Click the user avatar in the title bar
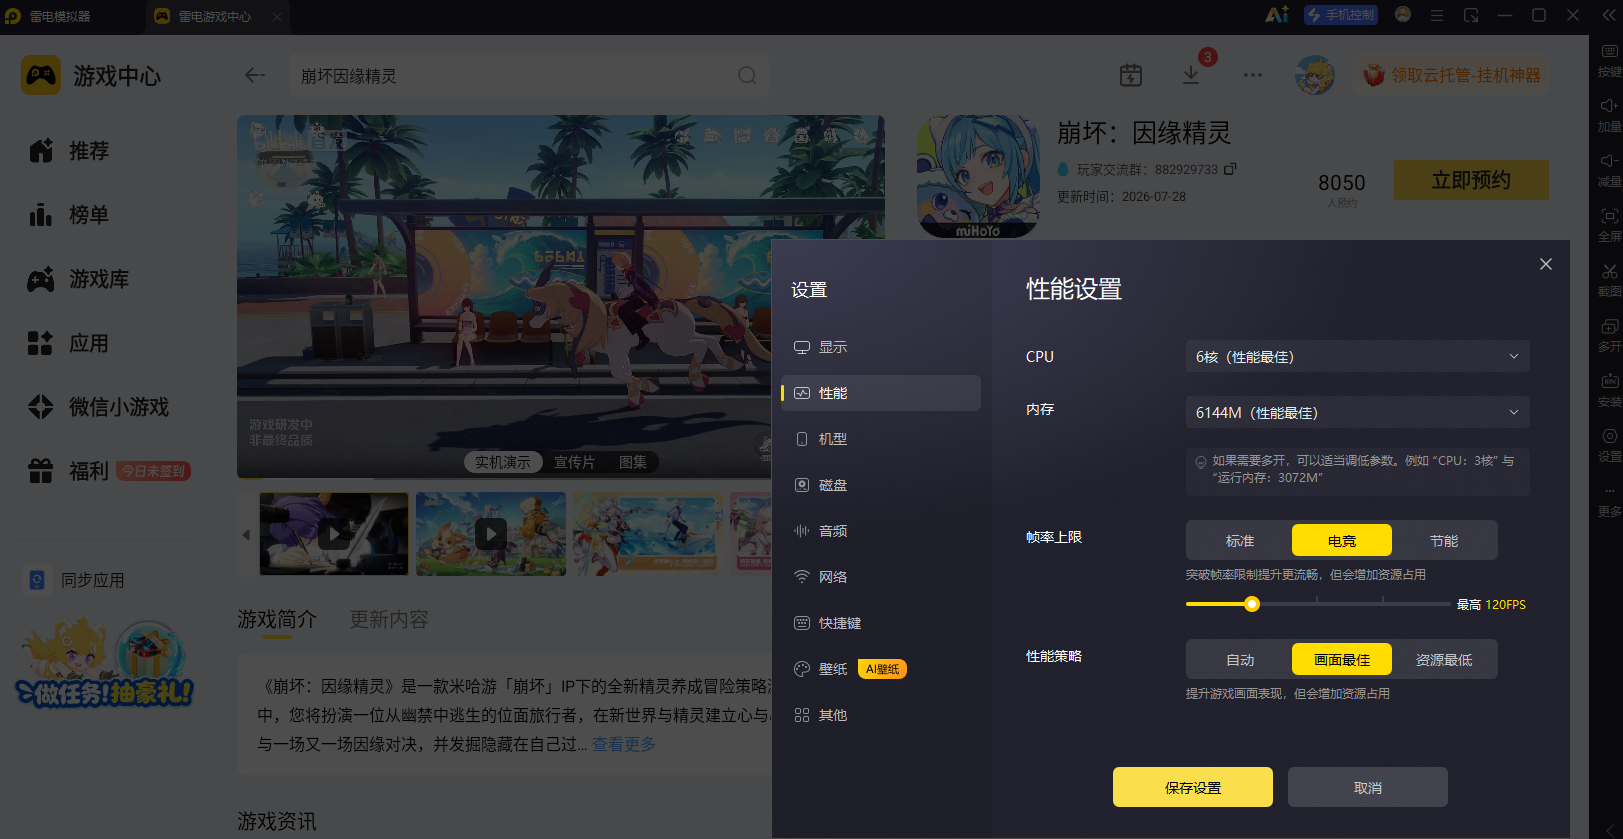The height and width of the screenshot is (839, 1623). coord(1403,15)
